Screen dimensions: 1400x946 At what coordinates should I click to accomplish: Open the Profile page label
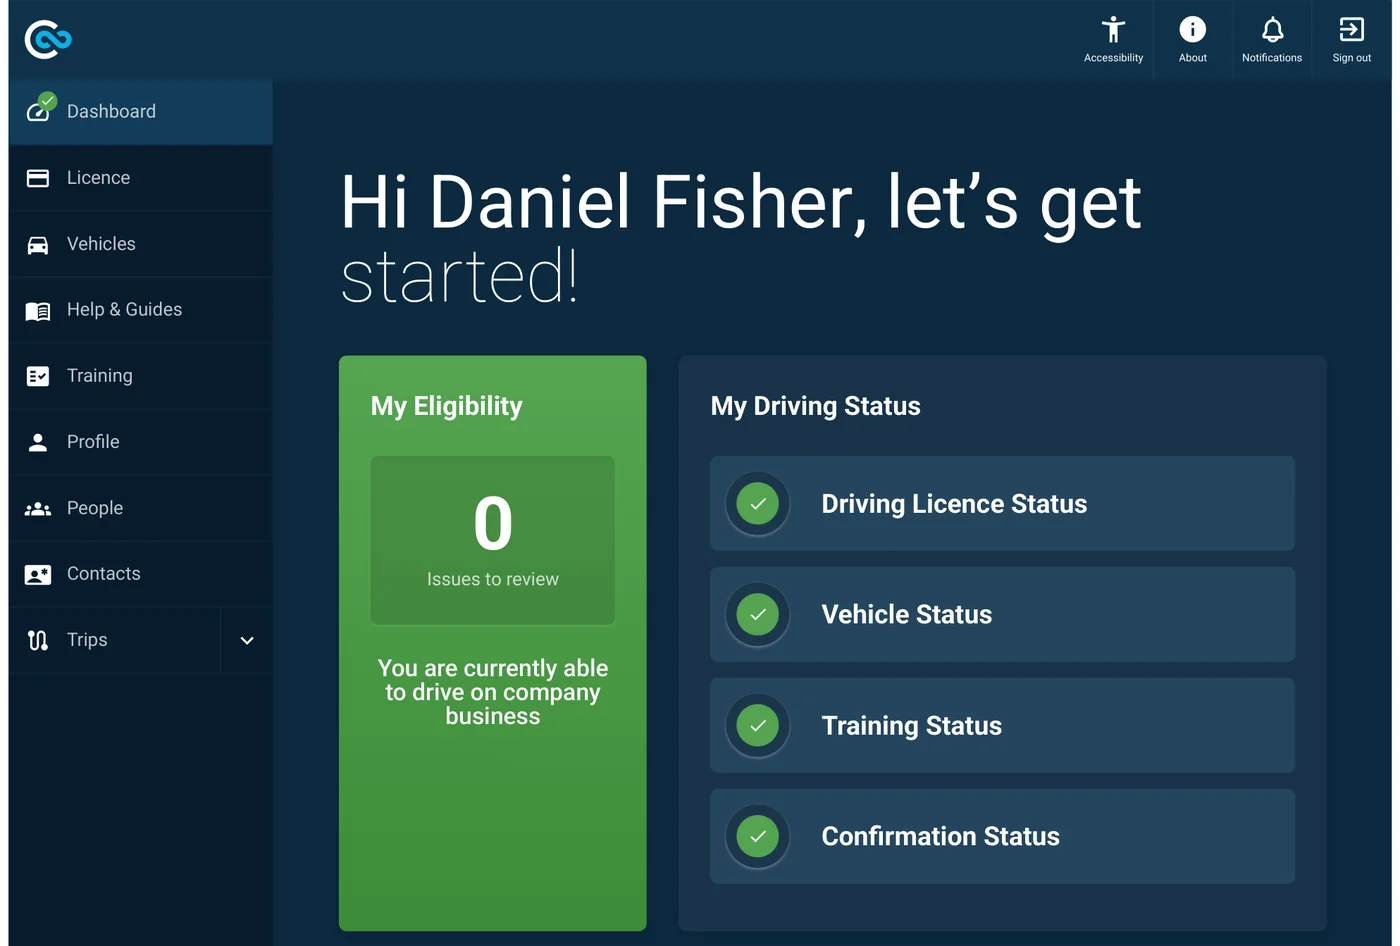pyautogui.click(x=93, y=442)
